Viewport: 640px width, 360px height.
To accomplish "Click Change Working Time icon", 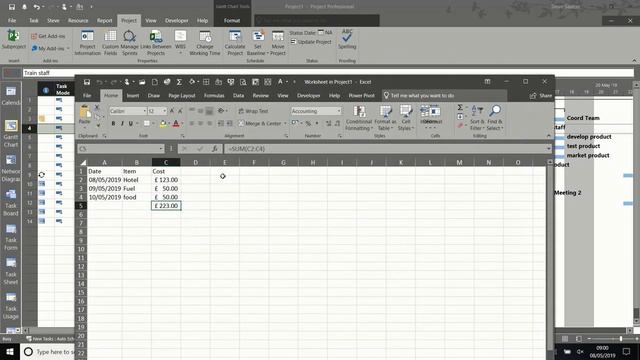I will tap(205, 42).
